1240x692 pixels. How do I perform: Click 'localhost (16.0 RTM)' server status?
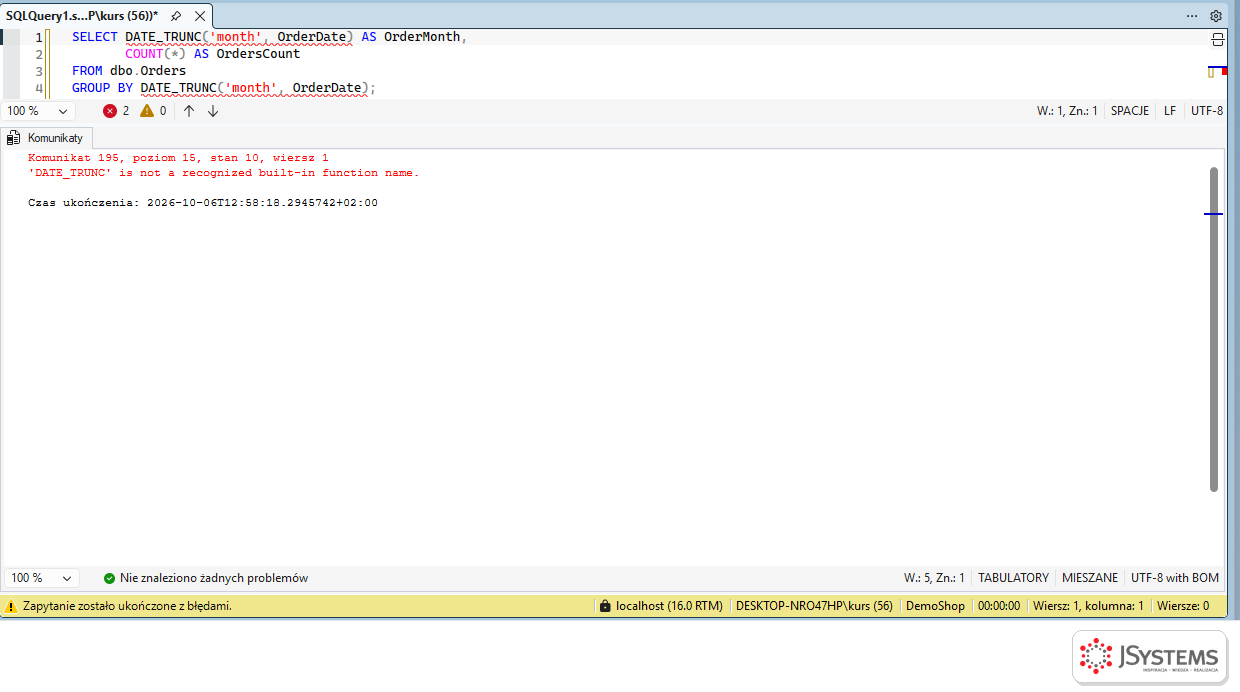pyautogui.click(x=669, y=606)
